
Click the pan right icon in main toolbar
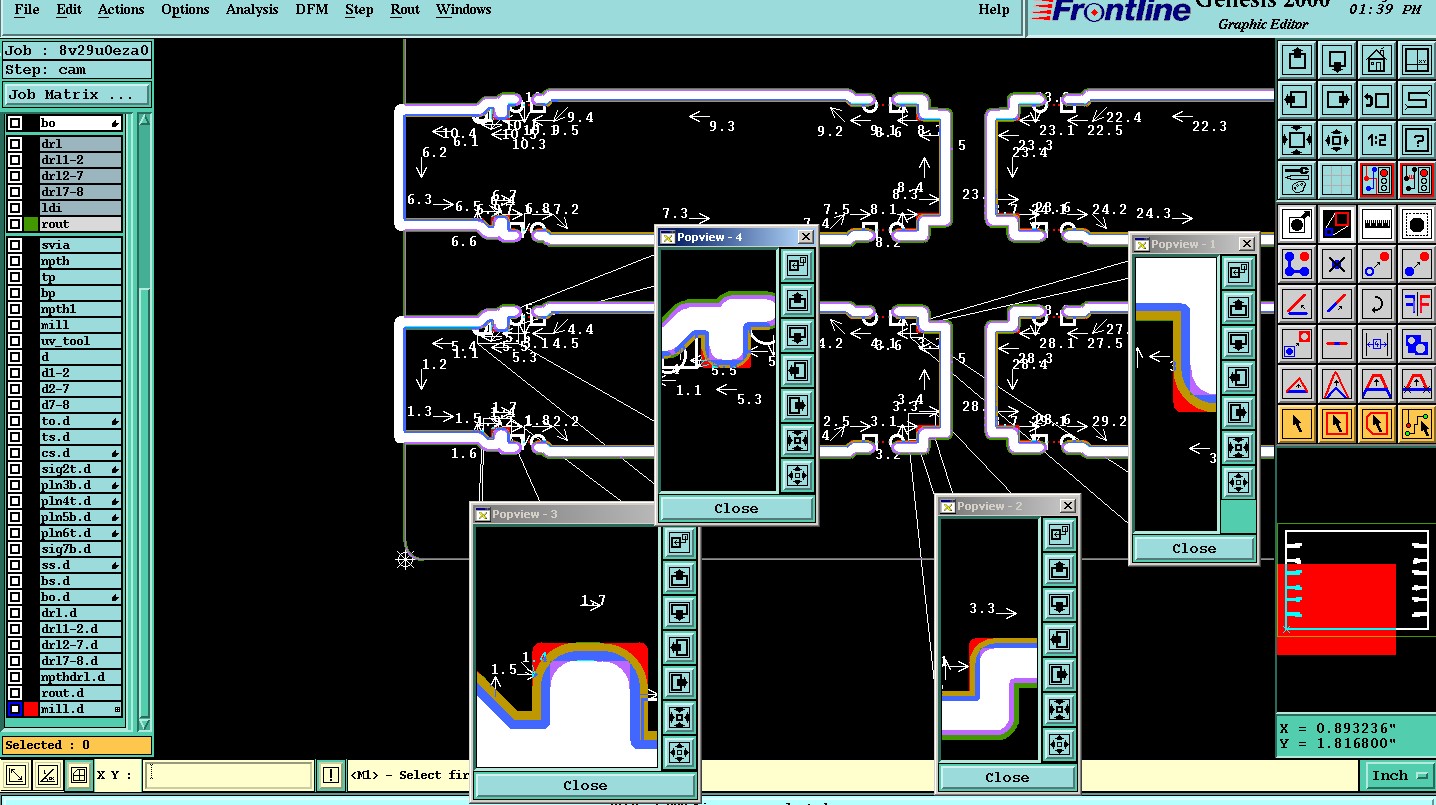1337,99
